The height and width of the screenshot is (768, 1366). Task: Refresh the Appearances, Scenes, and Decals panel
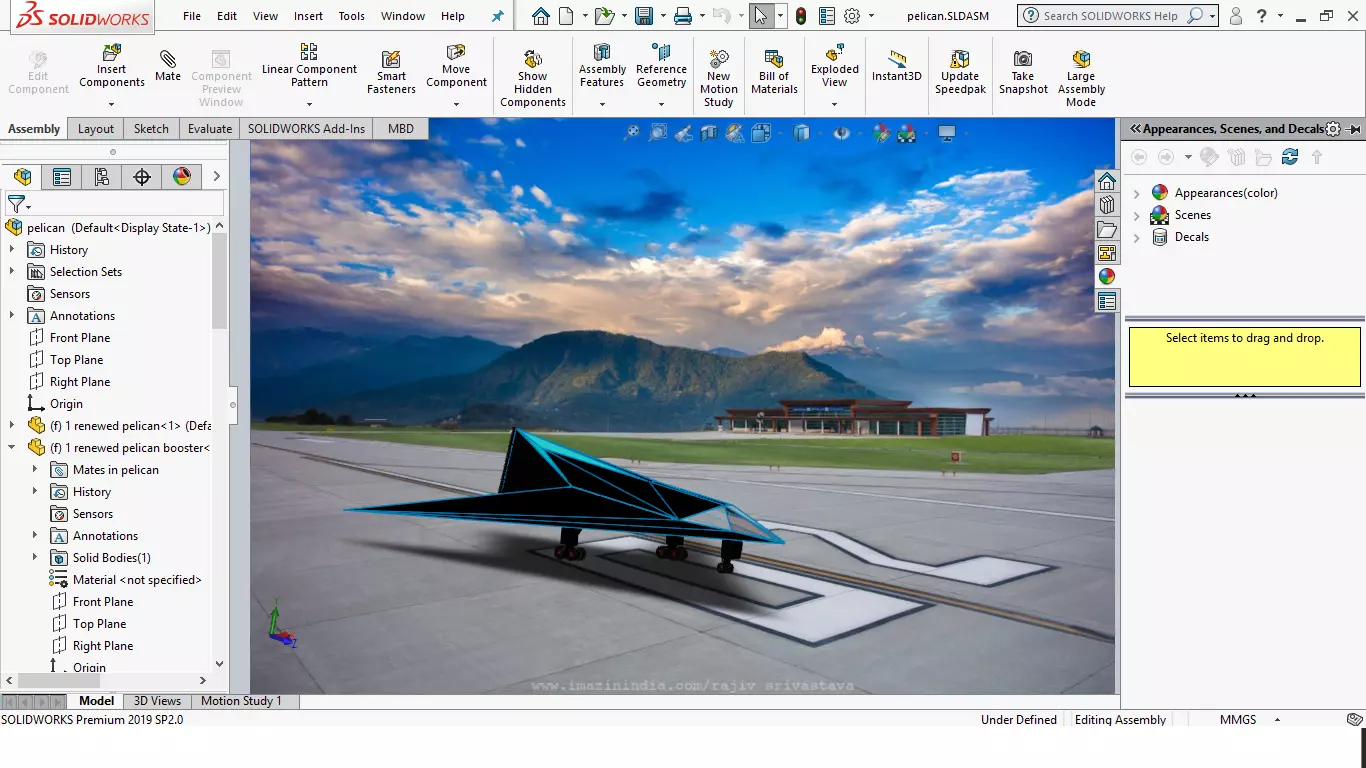pyautogui.click(x=1290, y=157)
